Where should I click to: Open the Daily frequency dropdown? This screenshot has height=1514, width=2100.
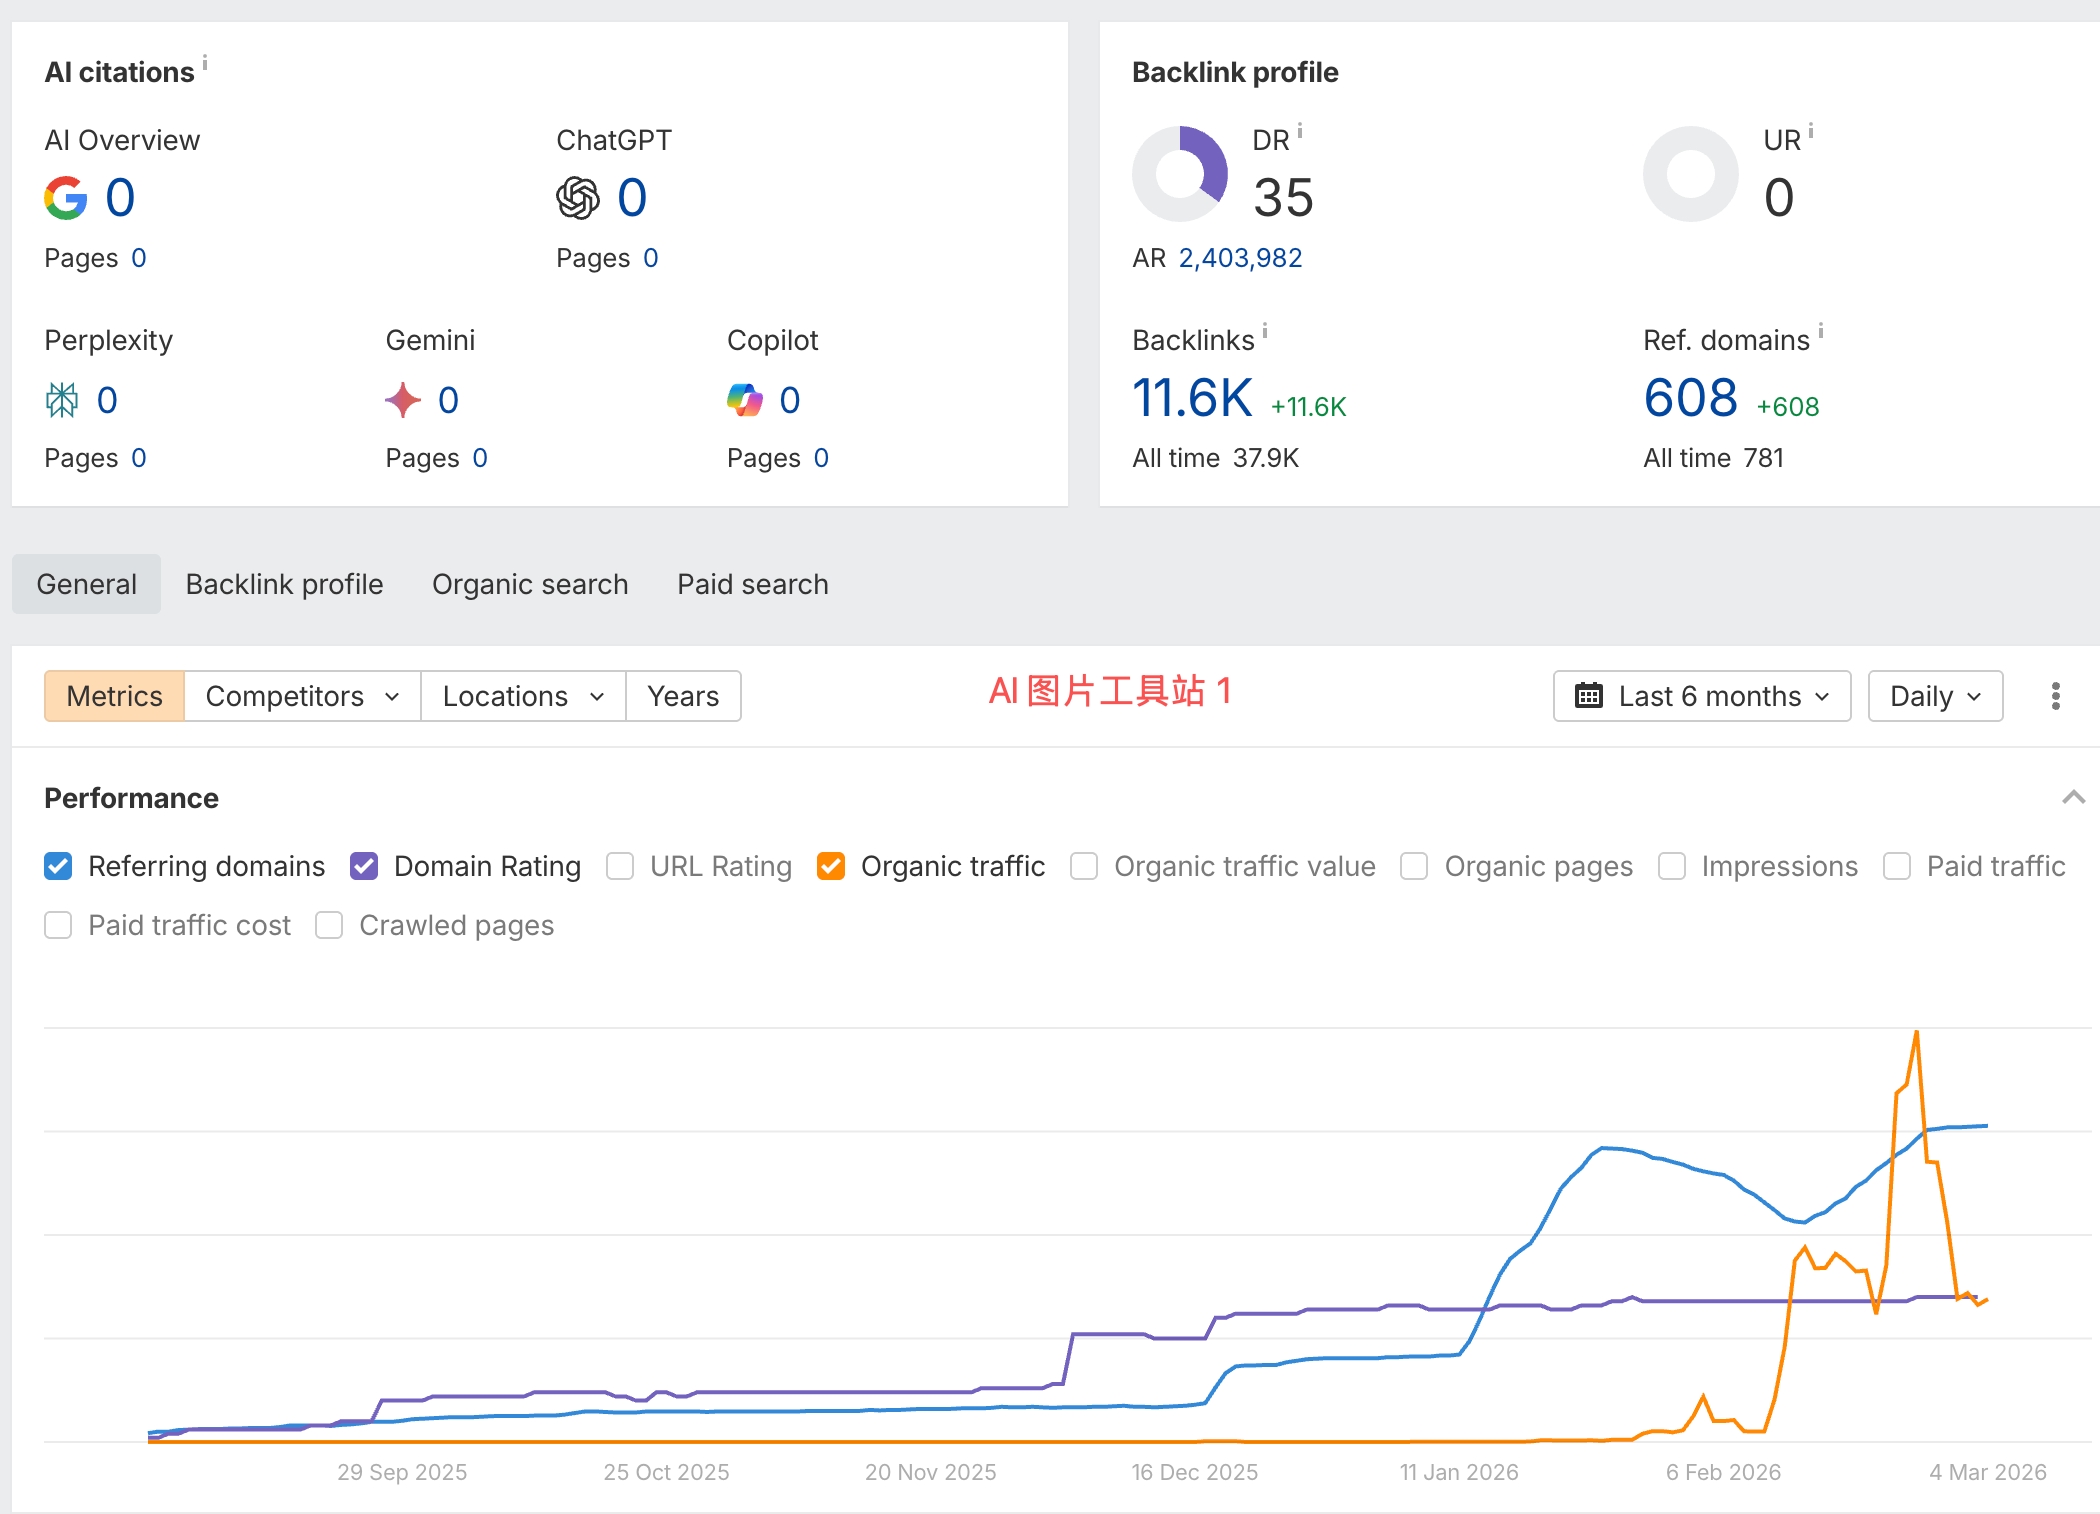(x=1933, y=696)
